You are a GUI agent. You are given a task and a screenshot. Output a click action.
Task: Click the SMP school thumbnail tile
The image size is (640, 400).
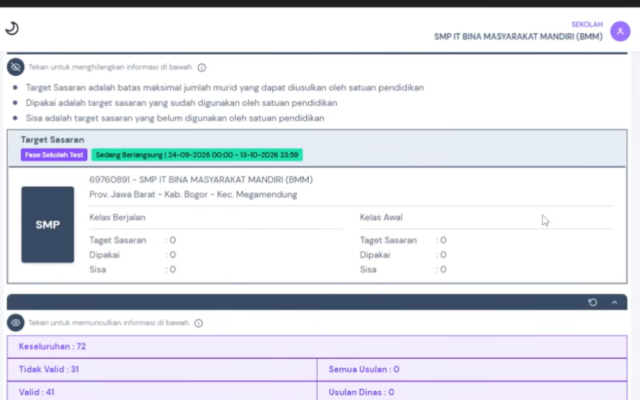click(x=48, y=224)
